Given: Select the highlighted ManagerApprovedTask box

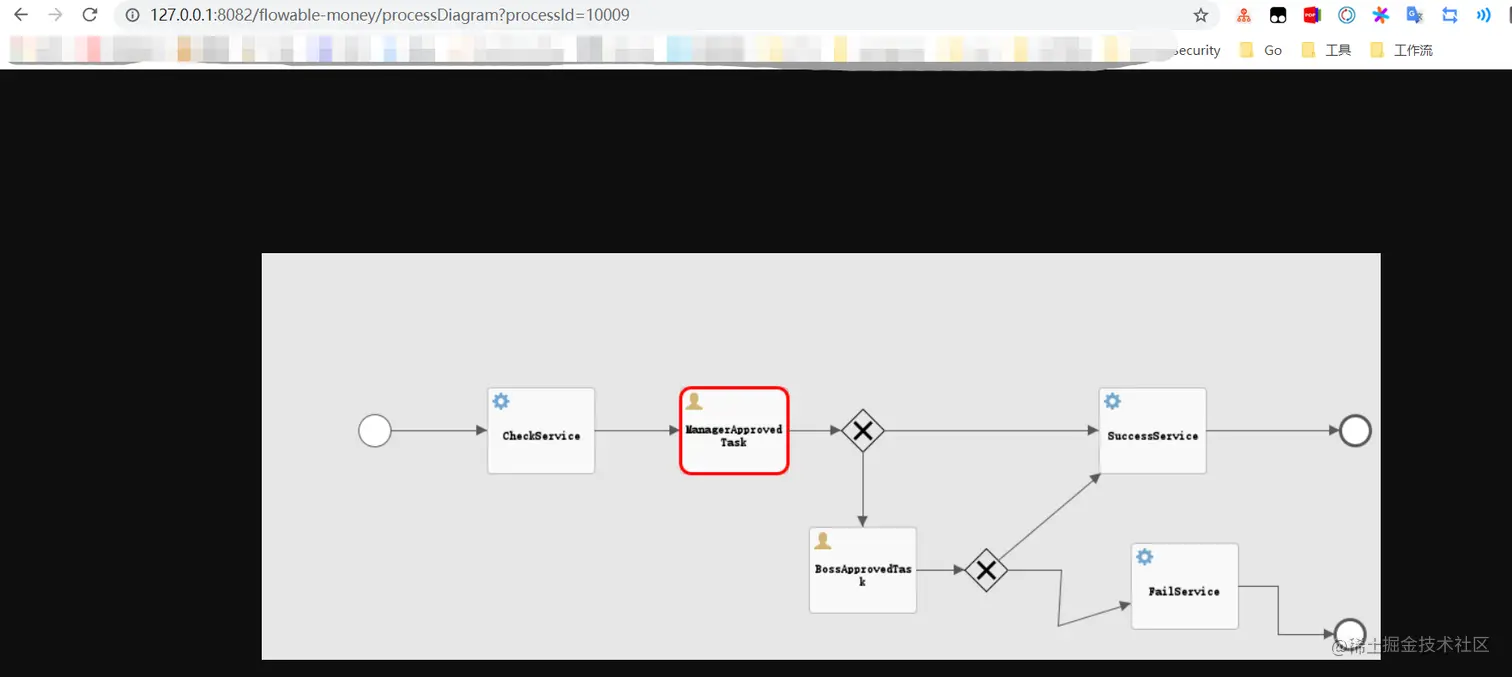Looking at the screenshot, I should tap(734, 431).
